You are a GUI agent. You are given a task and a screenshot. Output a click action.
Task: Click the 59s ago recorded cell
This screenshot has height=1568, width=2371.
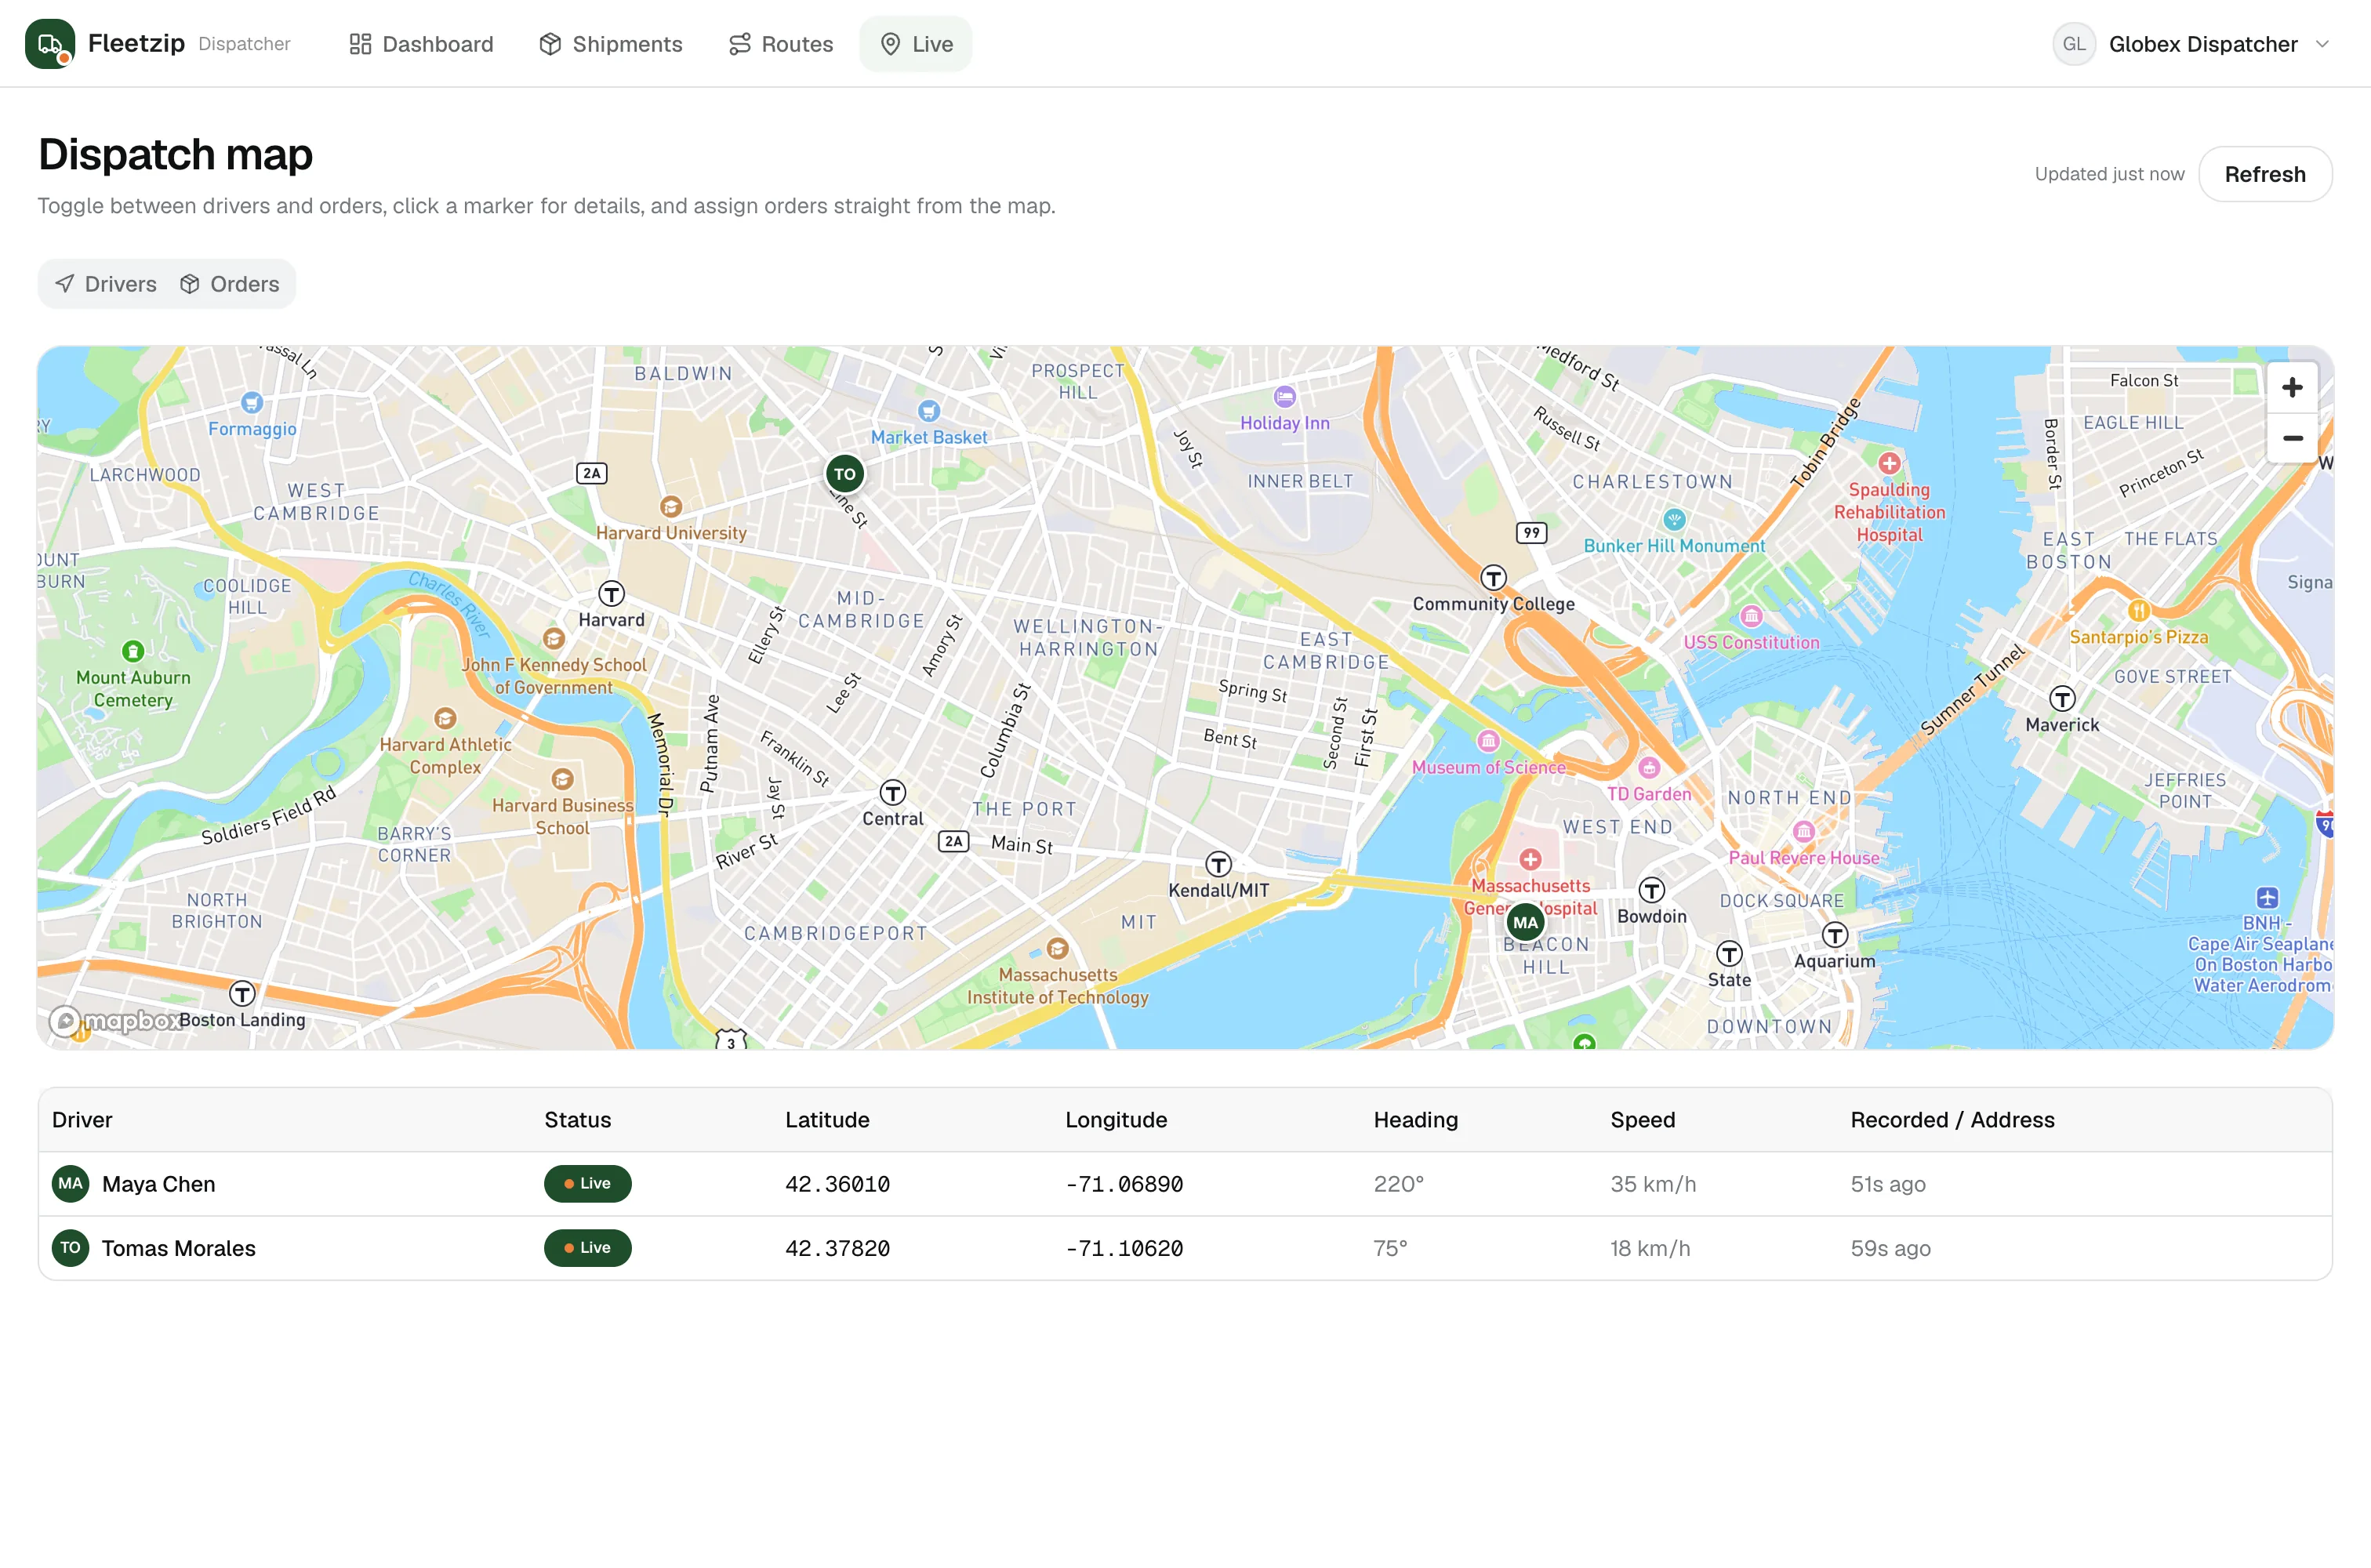click(x=1890, y=1248)
